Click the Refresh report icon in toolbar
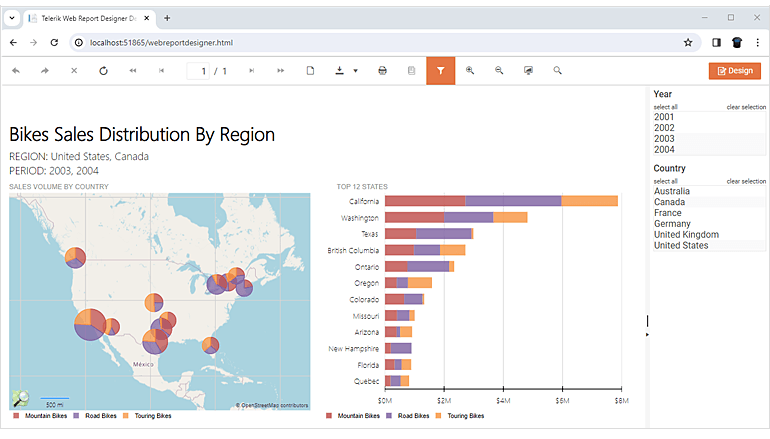The image size is (770, 439). [103, 71]
